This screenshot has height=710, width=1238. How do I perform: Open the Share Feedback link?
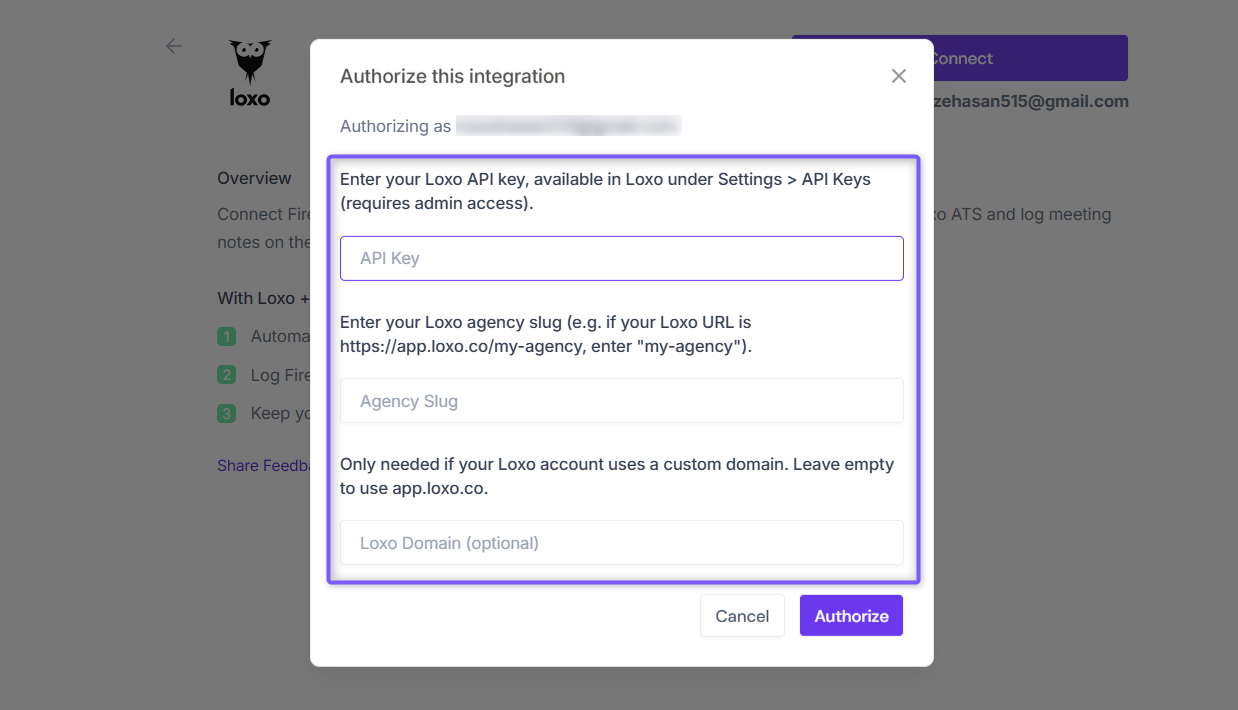(x=264, y=466)
